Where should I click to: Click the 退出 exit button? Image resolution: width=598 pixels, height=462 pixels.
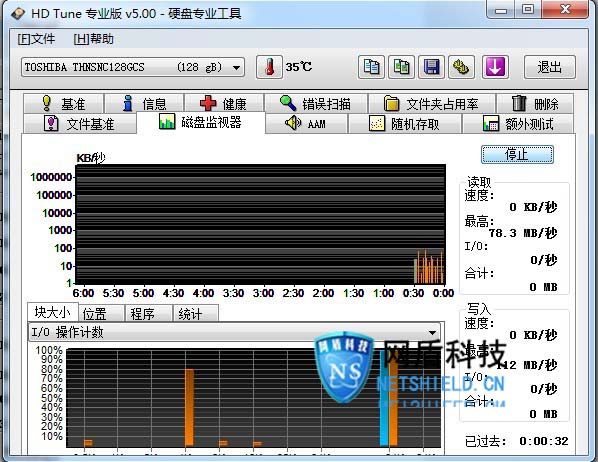click(550, 67)
